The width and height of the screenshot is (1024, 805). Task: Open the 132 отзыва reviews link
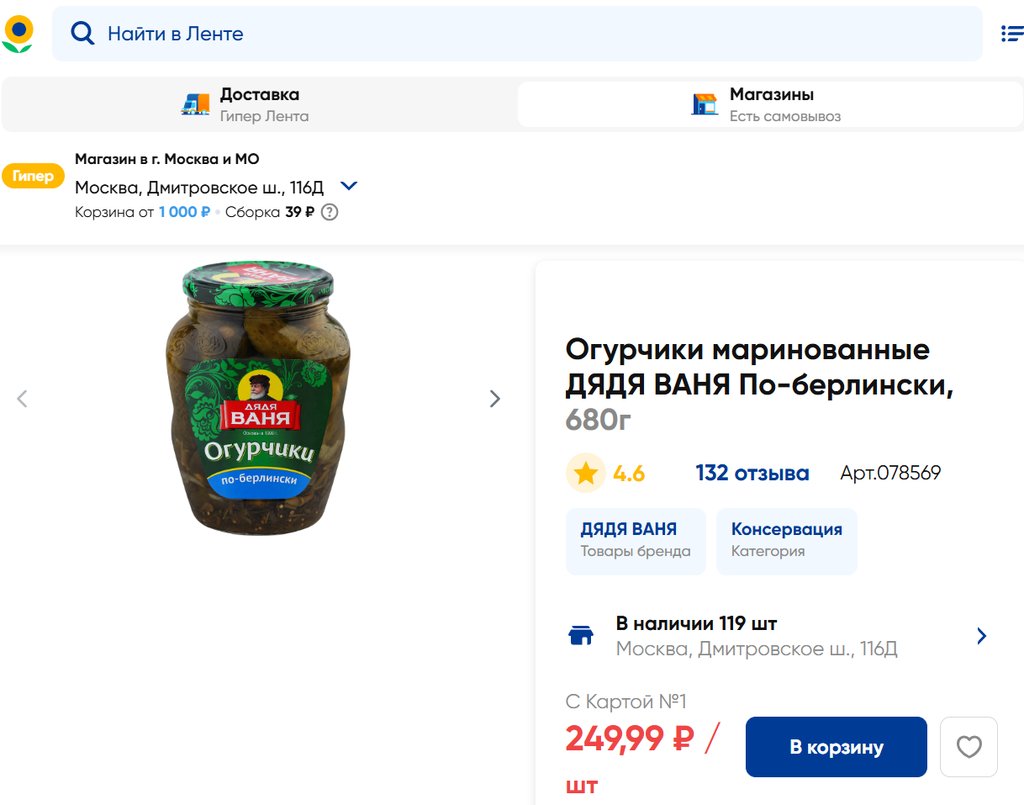tap(752, 473)
